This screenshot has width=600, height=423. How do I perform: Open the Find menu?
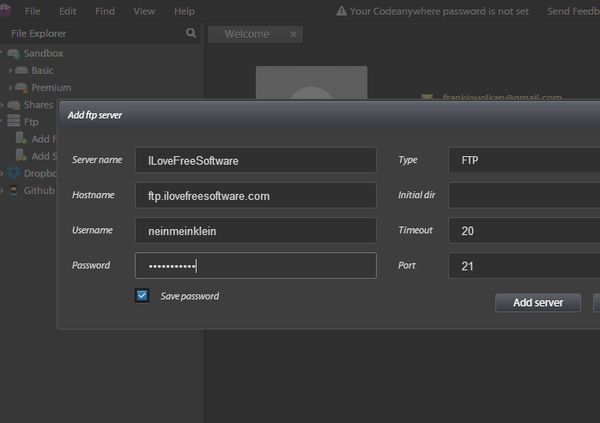(105, 11)
